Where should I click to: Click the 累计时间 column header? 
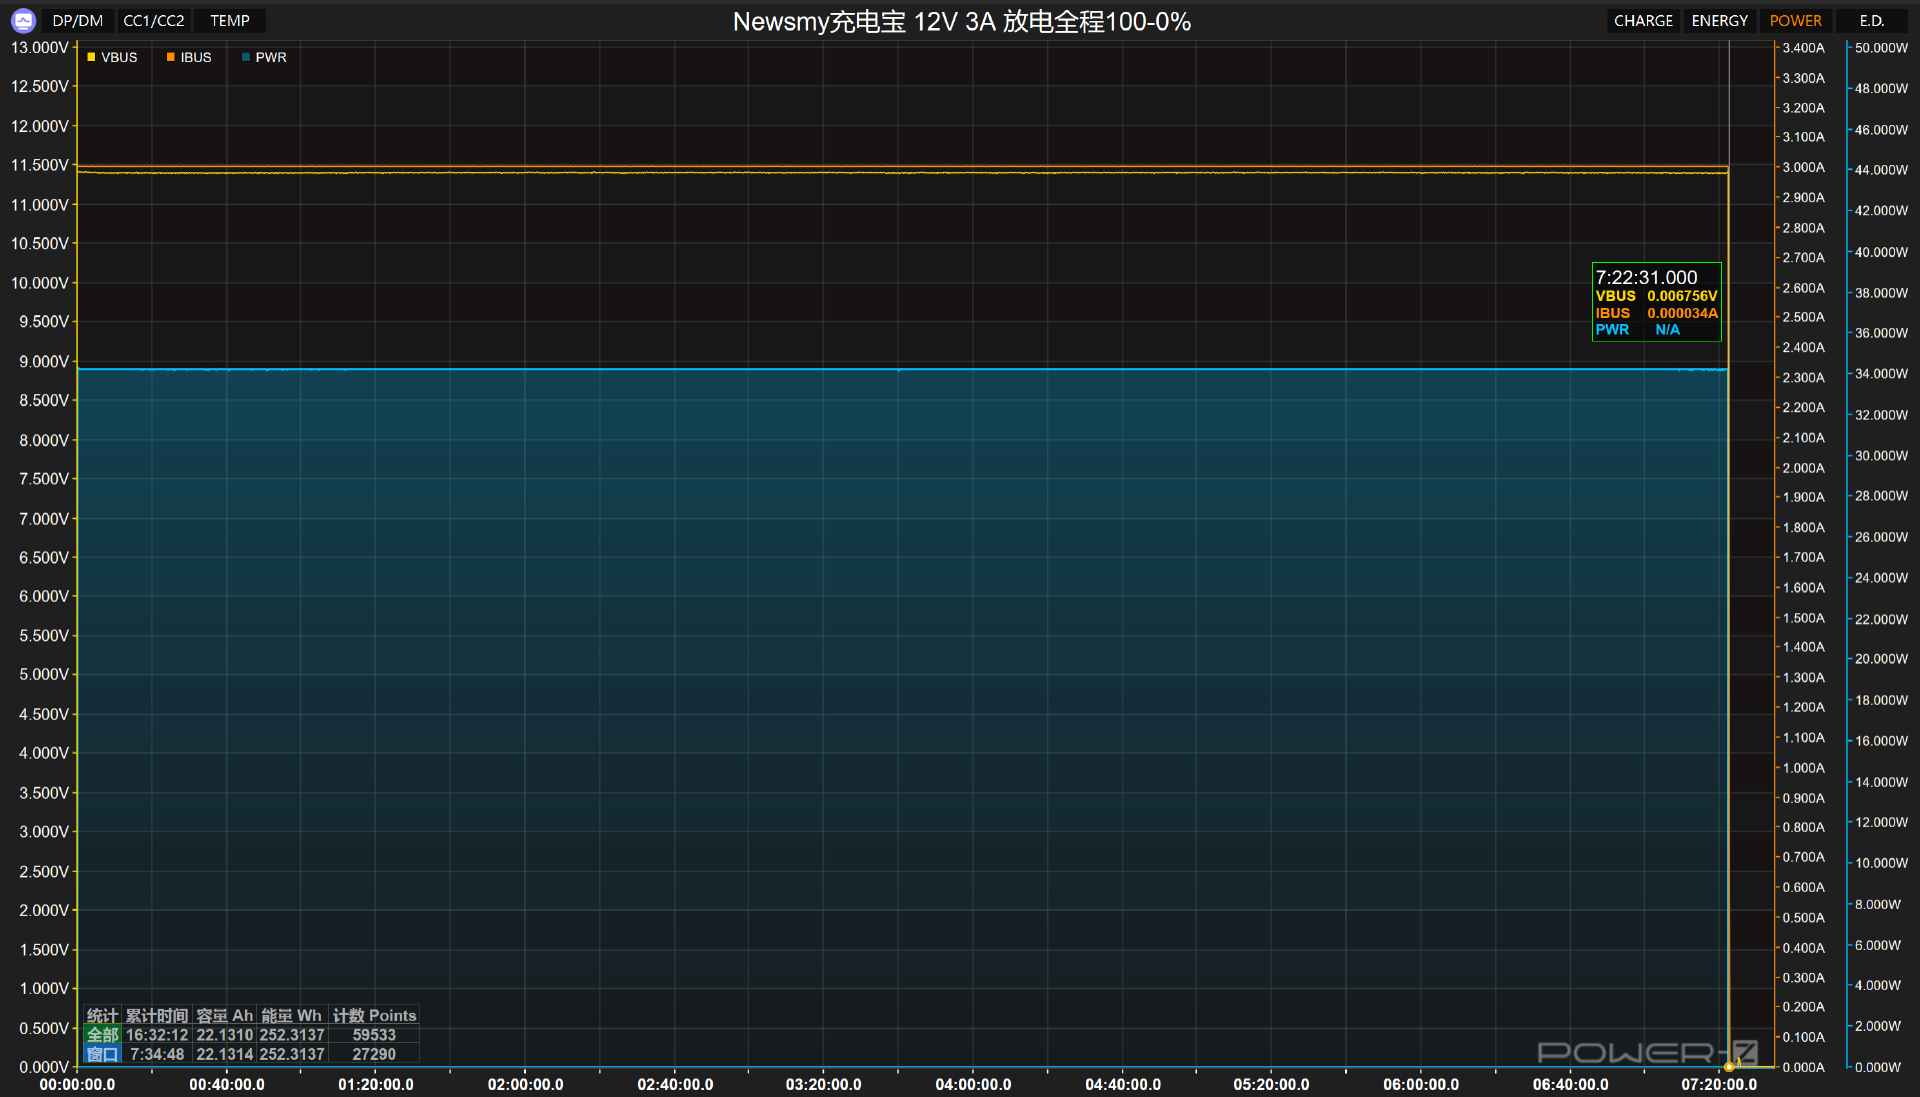157,1015
